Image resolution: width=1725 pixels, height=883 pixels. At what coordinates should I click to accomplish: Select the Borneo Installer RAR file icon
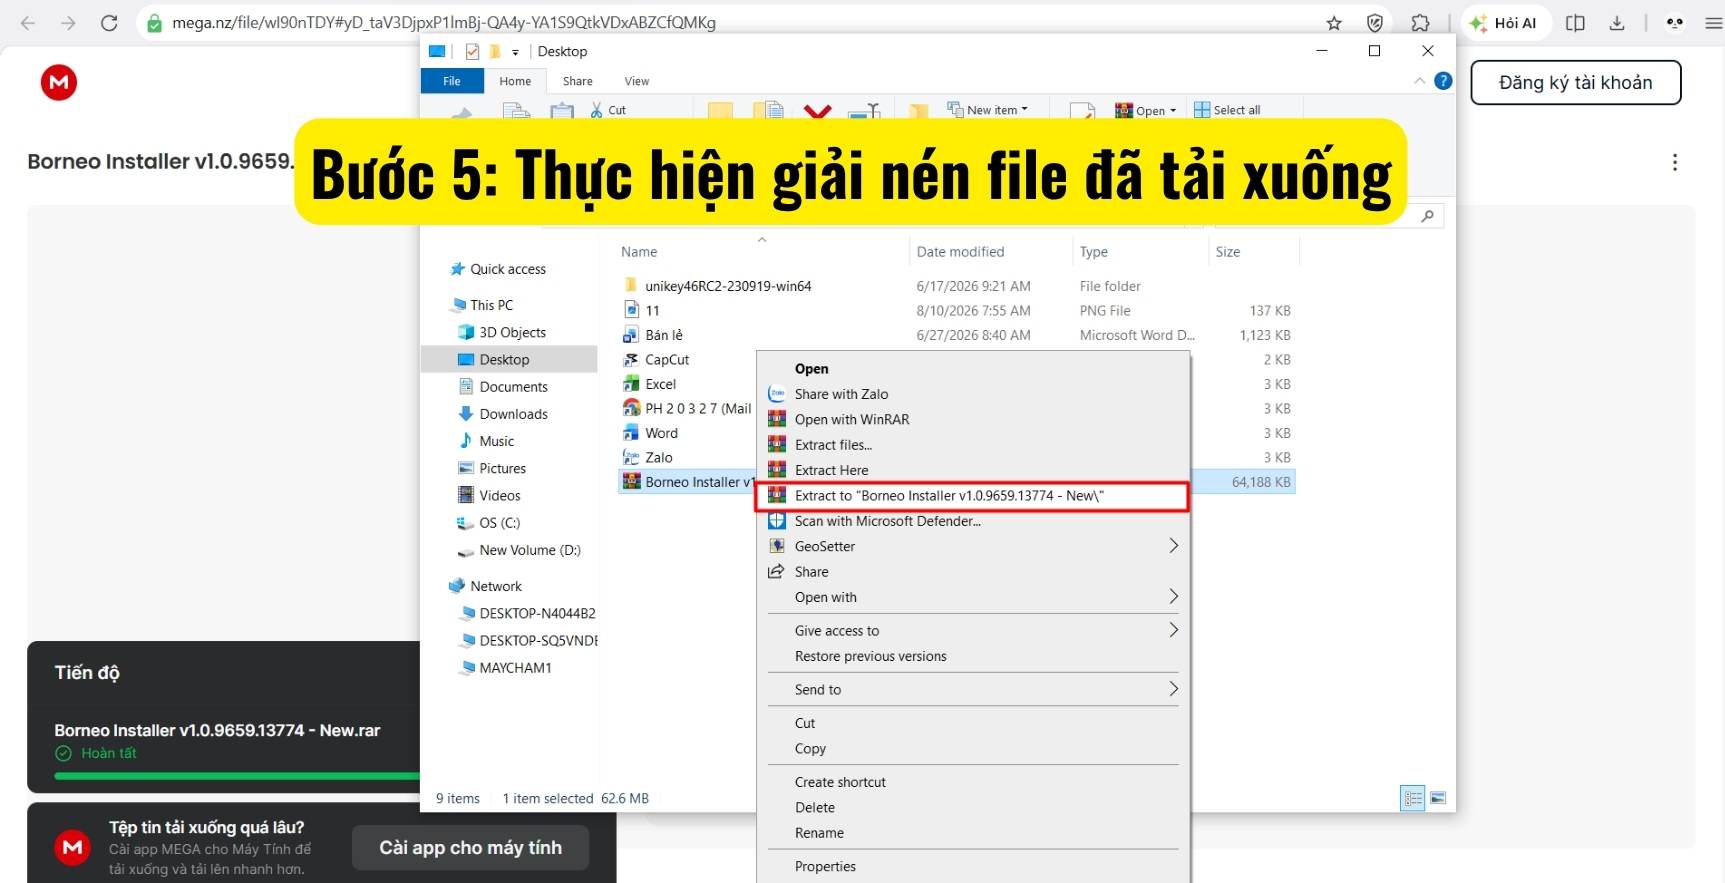tap(631, 482)
